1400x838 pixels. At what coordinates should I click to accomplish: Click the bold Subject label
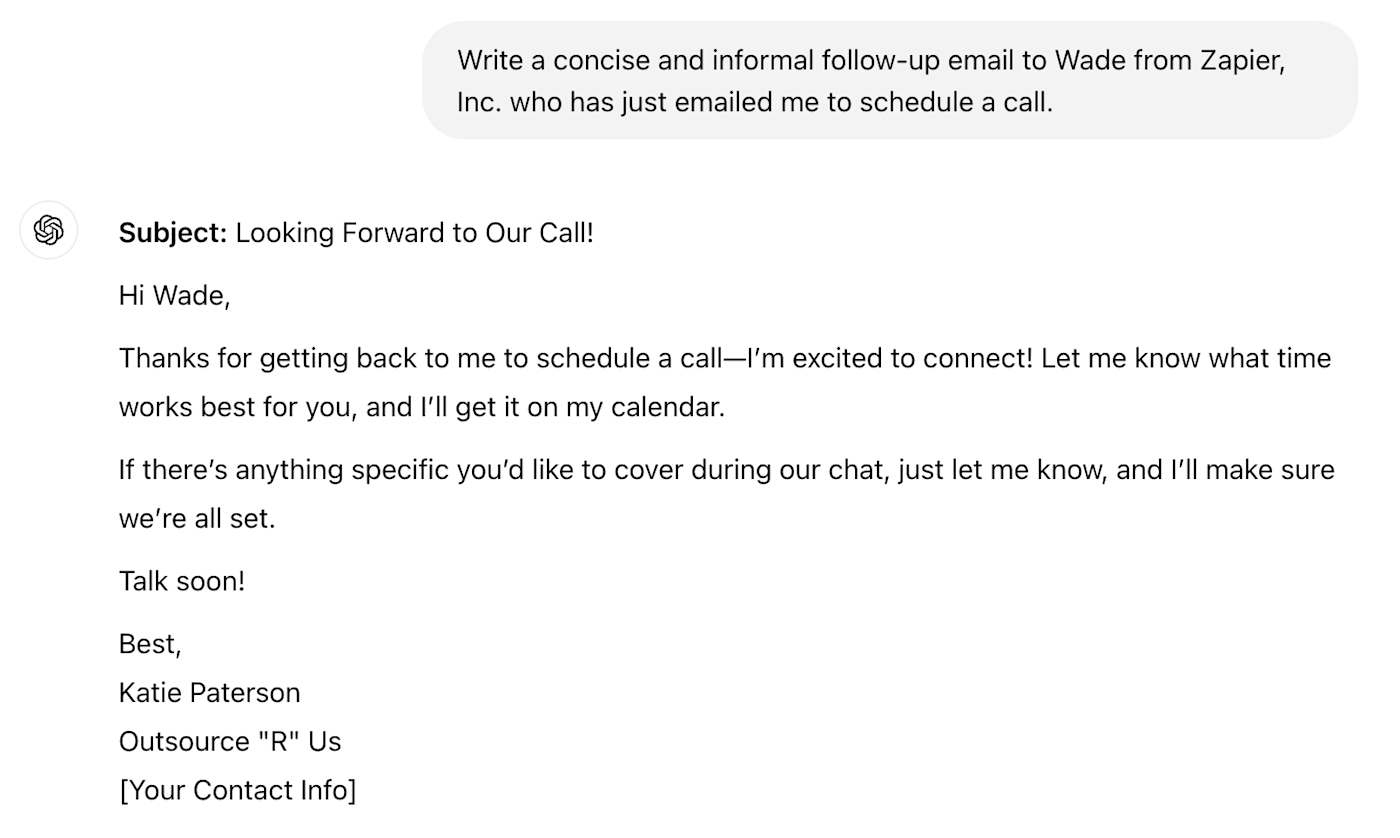173,233
